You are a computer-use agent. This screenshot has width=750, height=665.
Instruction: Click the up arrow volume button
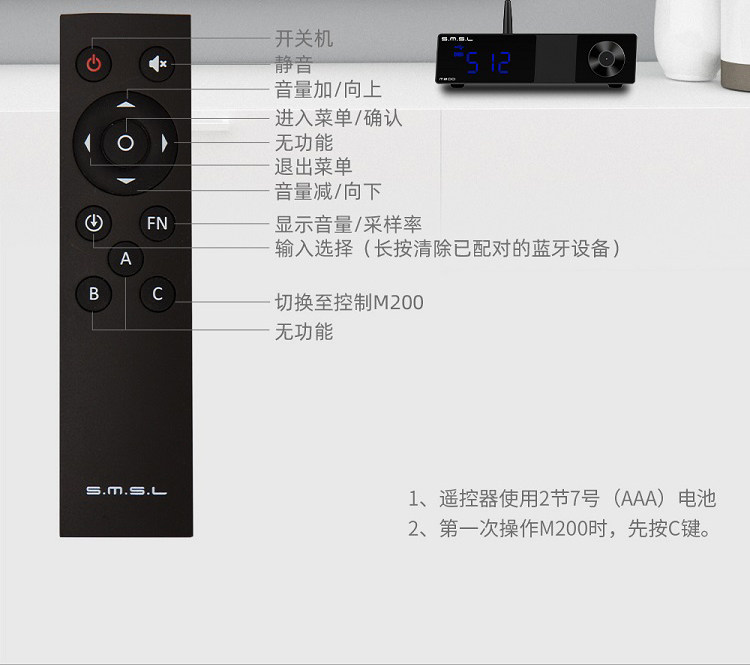126,104
